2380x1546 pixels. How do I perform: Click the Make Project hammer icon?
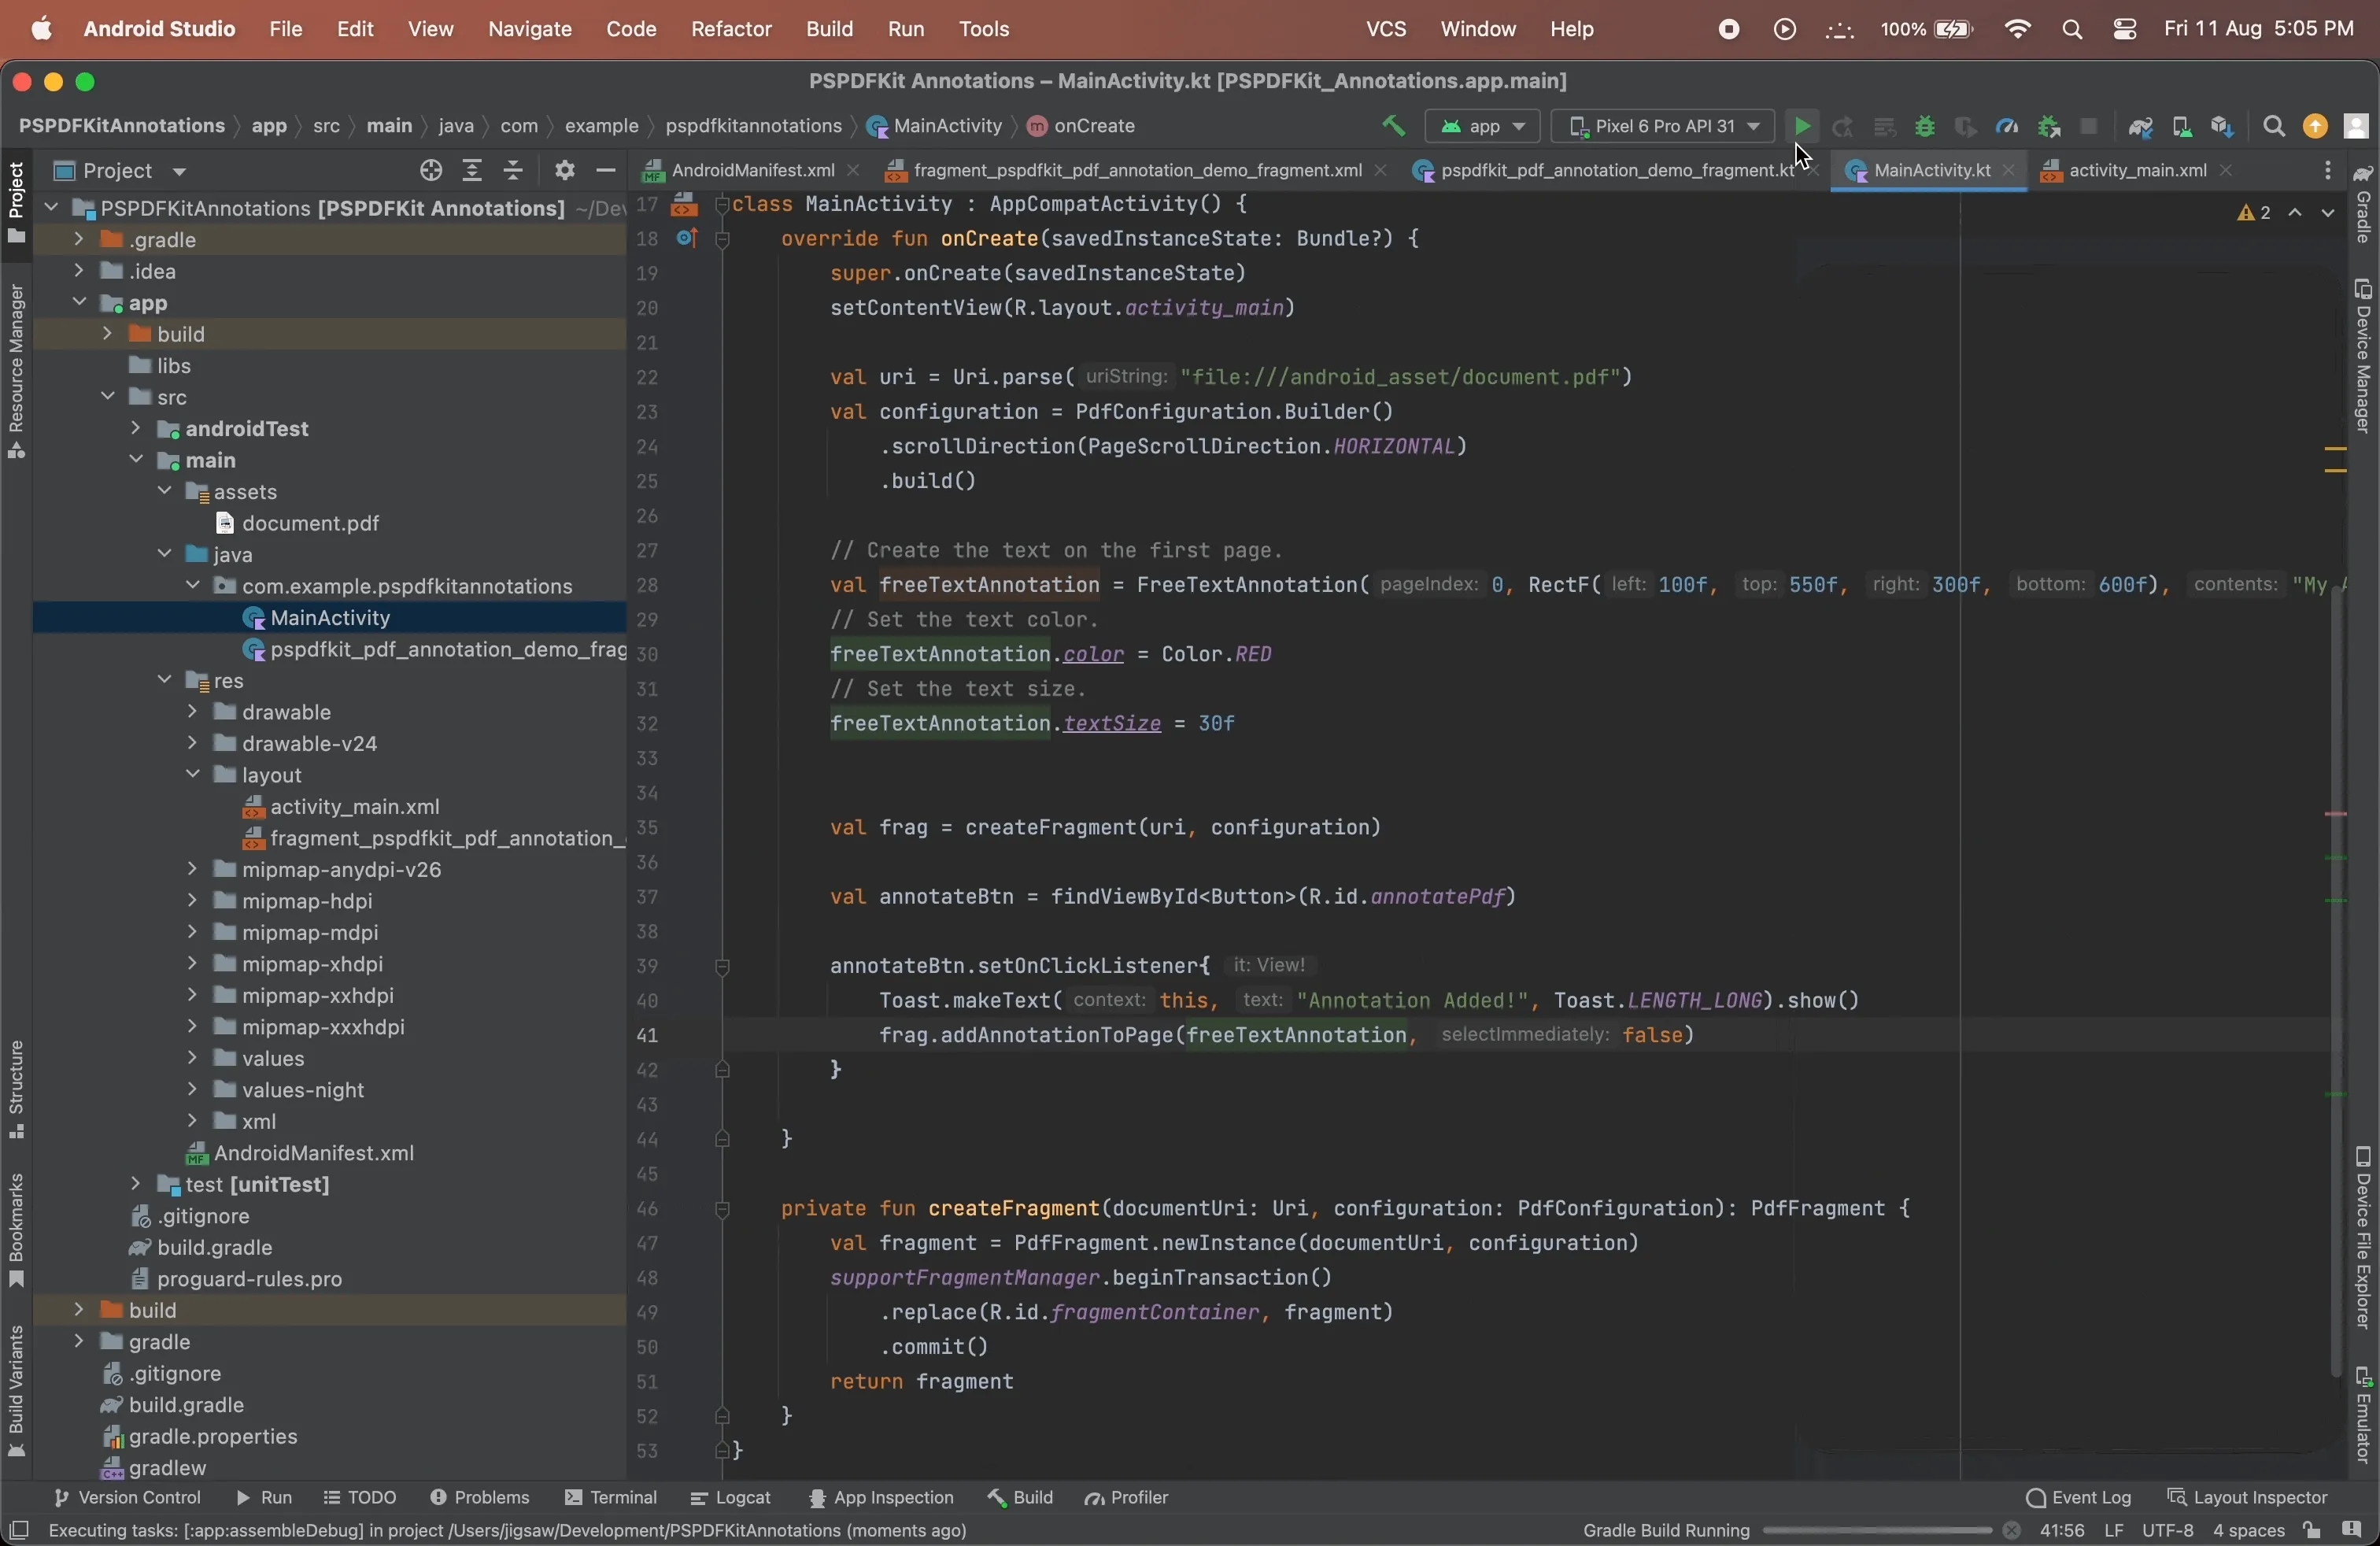click(x=1393, y=126)
